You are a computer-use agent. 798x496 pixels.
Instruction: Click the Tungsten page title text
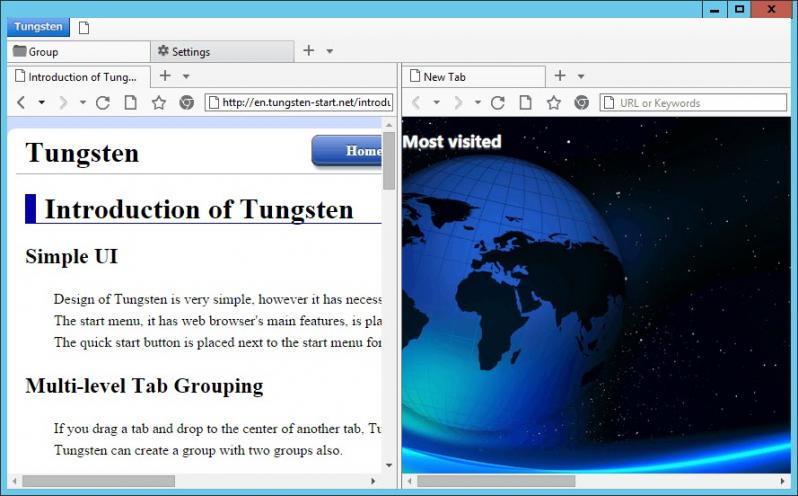tap(82, 153)
